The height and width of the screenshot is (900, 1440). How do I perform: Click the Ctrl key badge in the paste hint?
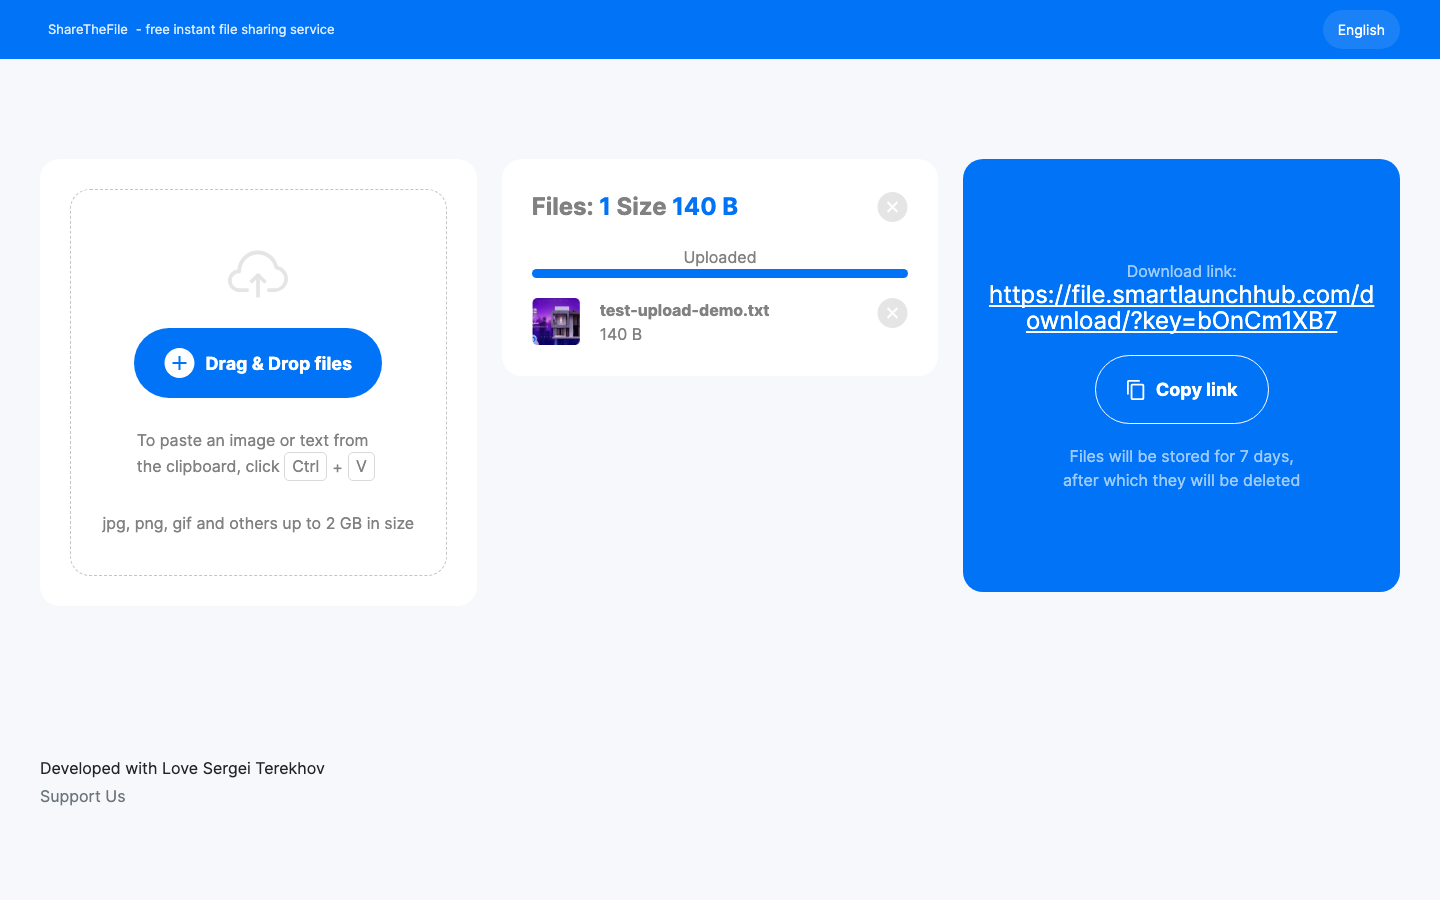[305, 466]
